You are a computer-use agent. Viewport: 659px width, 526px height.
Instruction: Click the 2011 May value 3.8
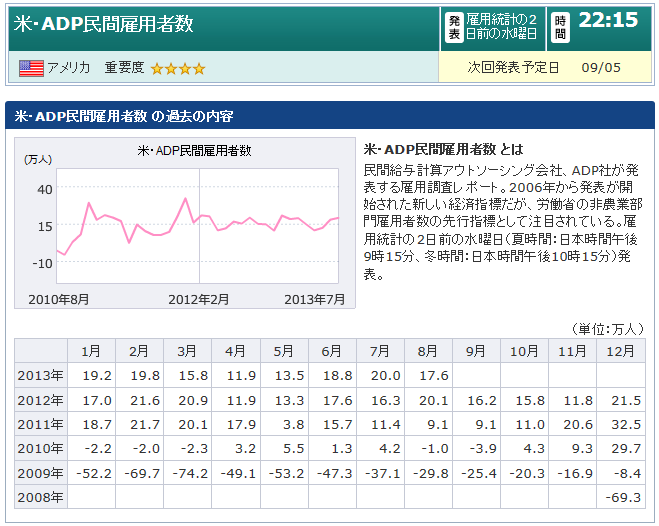click(293, 424)
